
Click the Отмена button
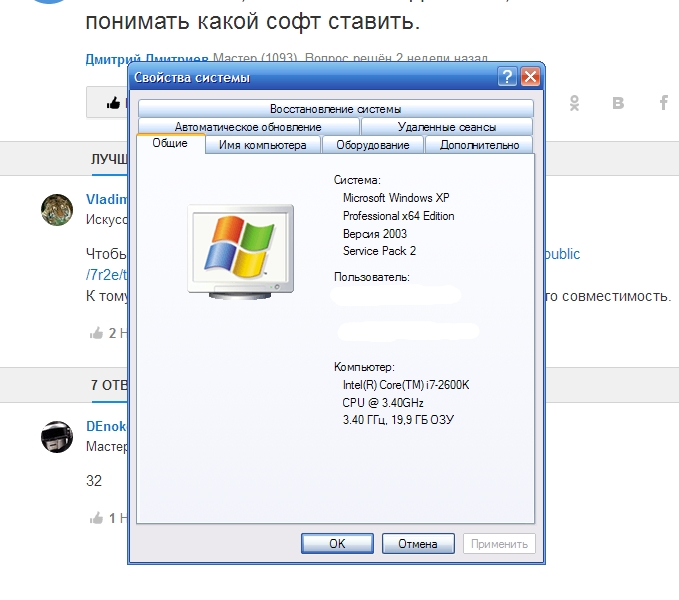[x=418, y=544]
